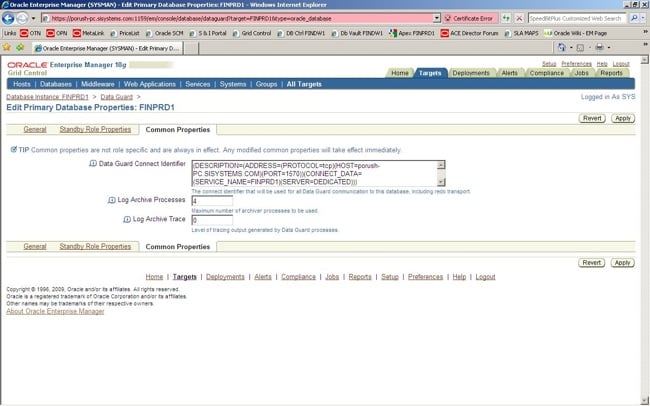The width and height of the screenshot is (650, 406).
Task: Click into the SpeedBitPlus web search box
Action: tap(577, 19)
